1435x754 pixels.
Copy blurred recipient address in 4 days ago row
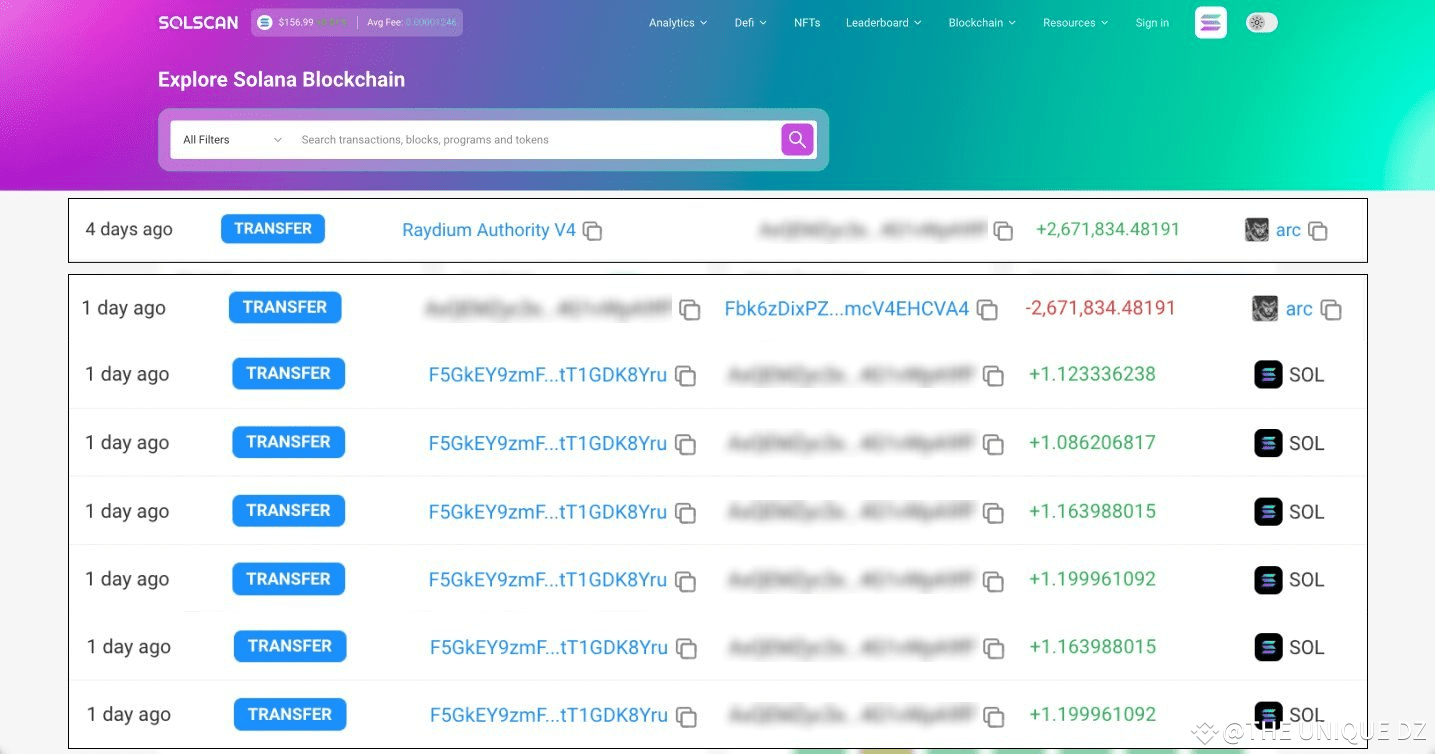(1003, 231)
